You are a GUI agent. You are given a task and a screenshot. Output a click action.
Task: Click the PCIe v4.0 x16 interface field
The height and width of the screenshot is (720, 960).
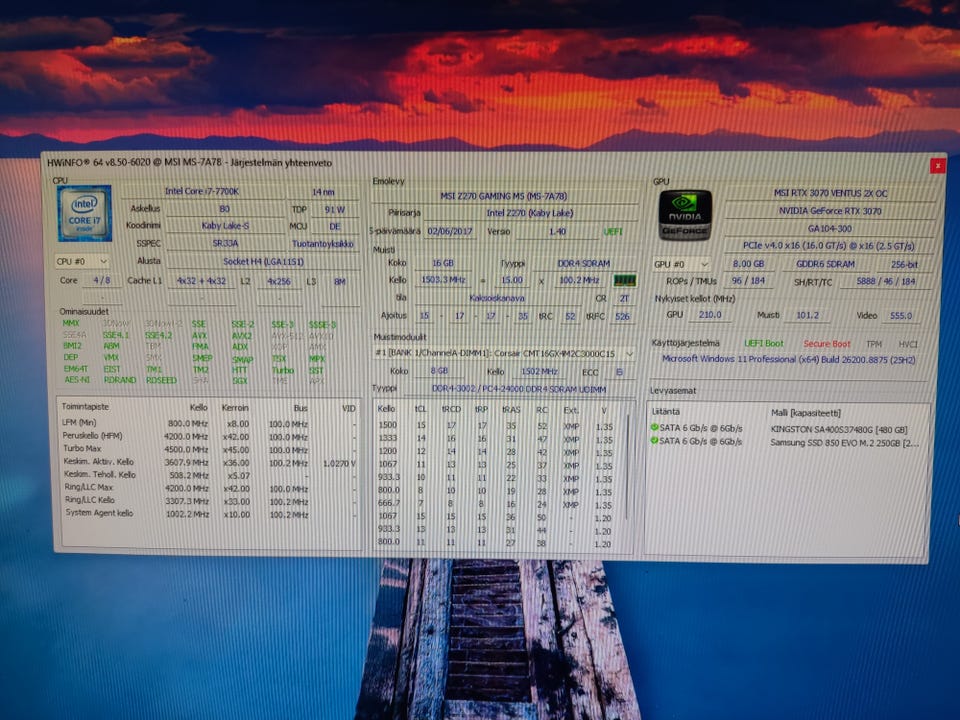pos(830,246)
